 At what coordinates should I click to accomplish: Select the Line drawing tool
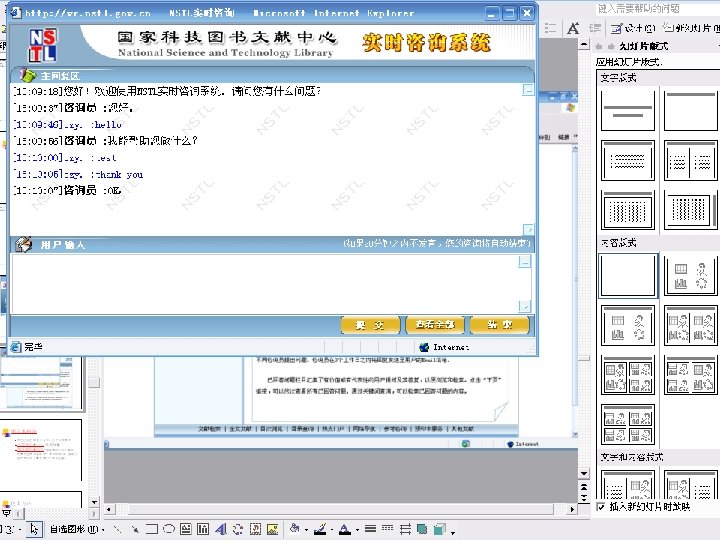point(118,529)
